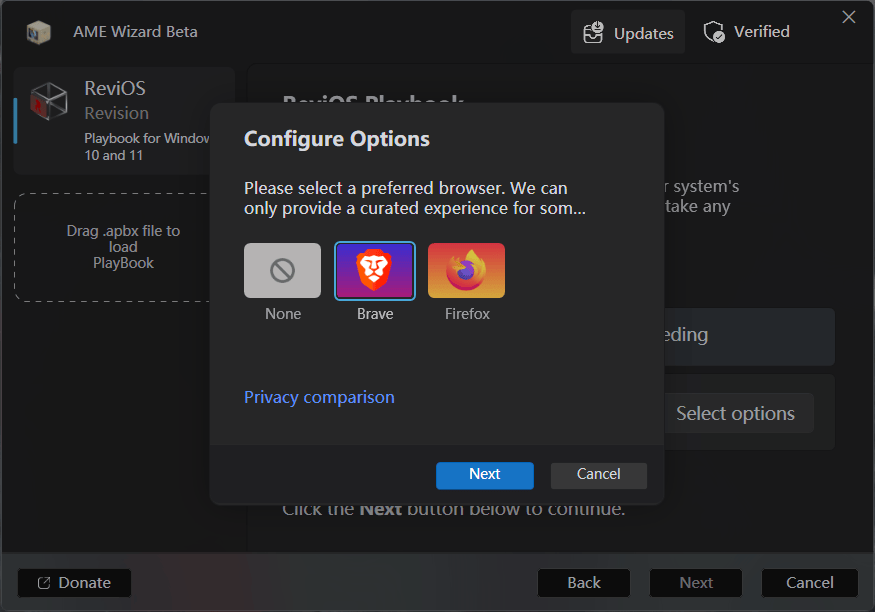Image resolution: width=875 pixels, height=612 pixels.
Task: Open the Privacy comparison link
Action: (x=319, y=397)
